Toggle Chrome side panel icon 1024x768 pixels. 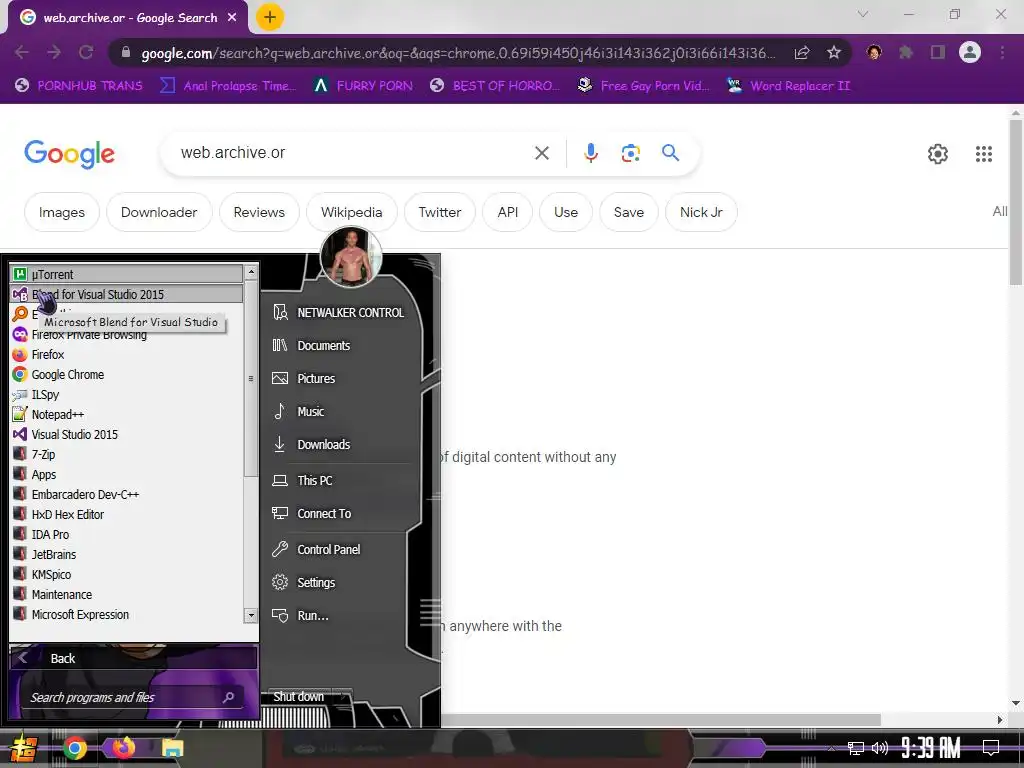point(937,52)
